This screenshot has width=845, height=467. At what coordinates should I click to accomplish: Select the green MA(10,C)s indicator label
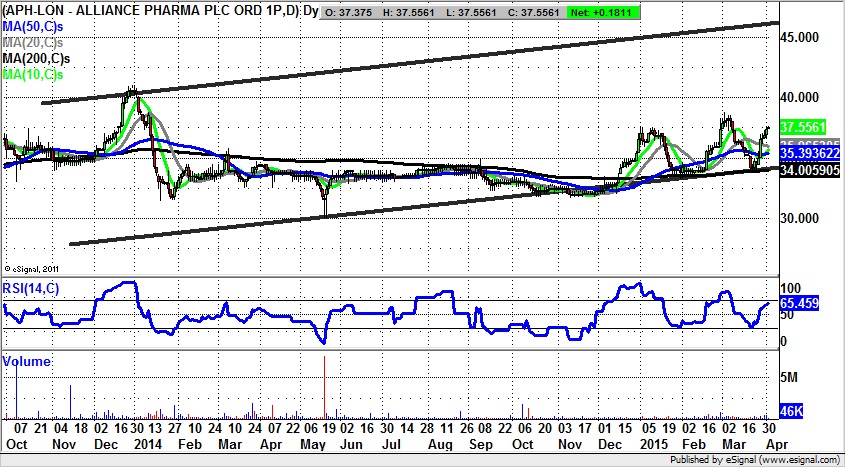[x=31, y=74]
